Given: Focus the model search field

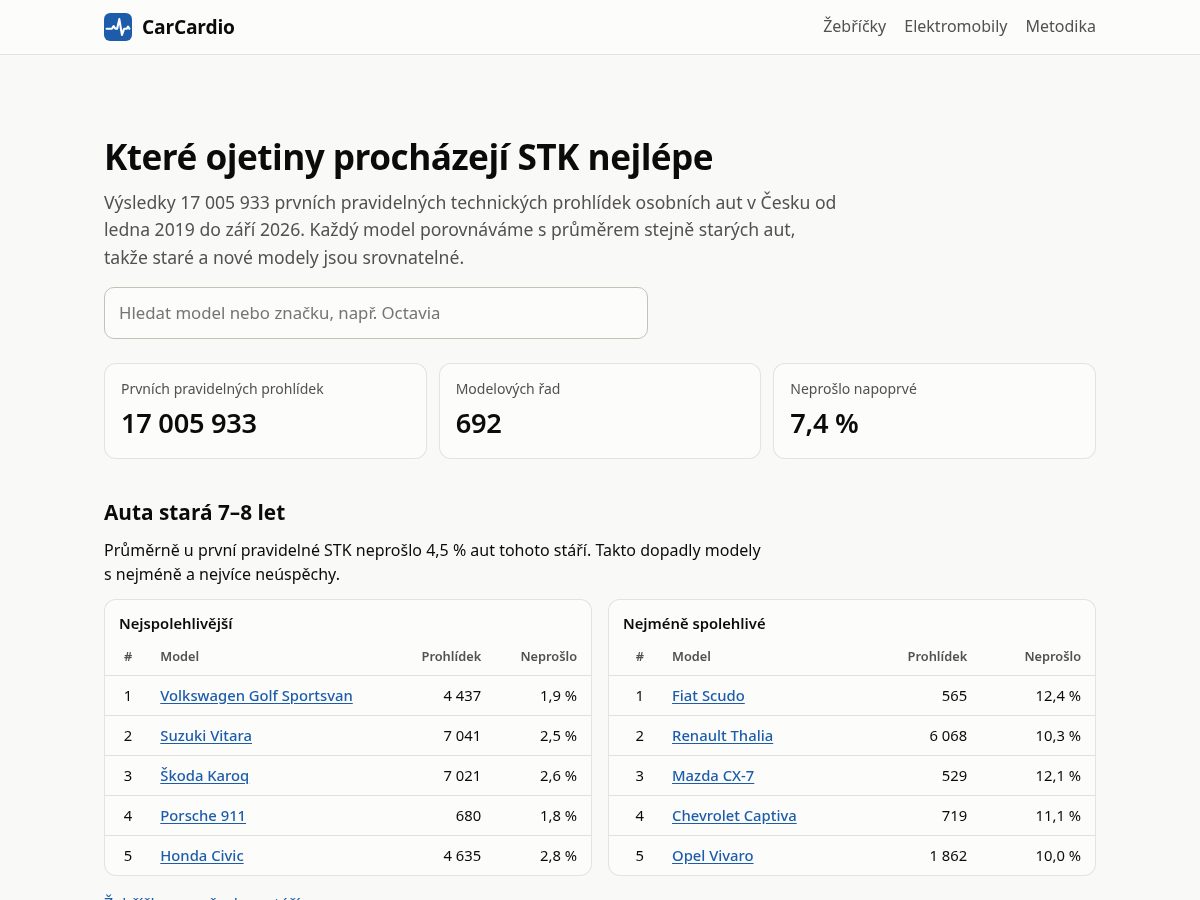Looking at the screenshot, I should point(376,313).
